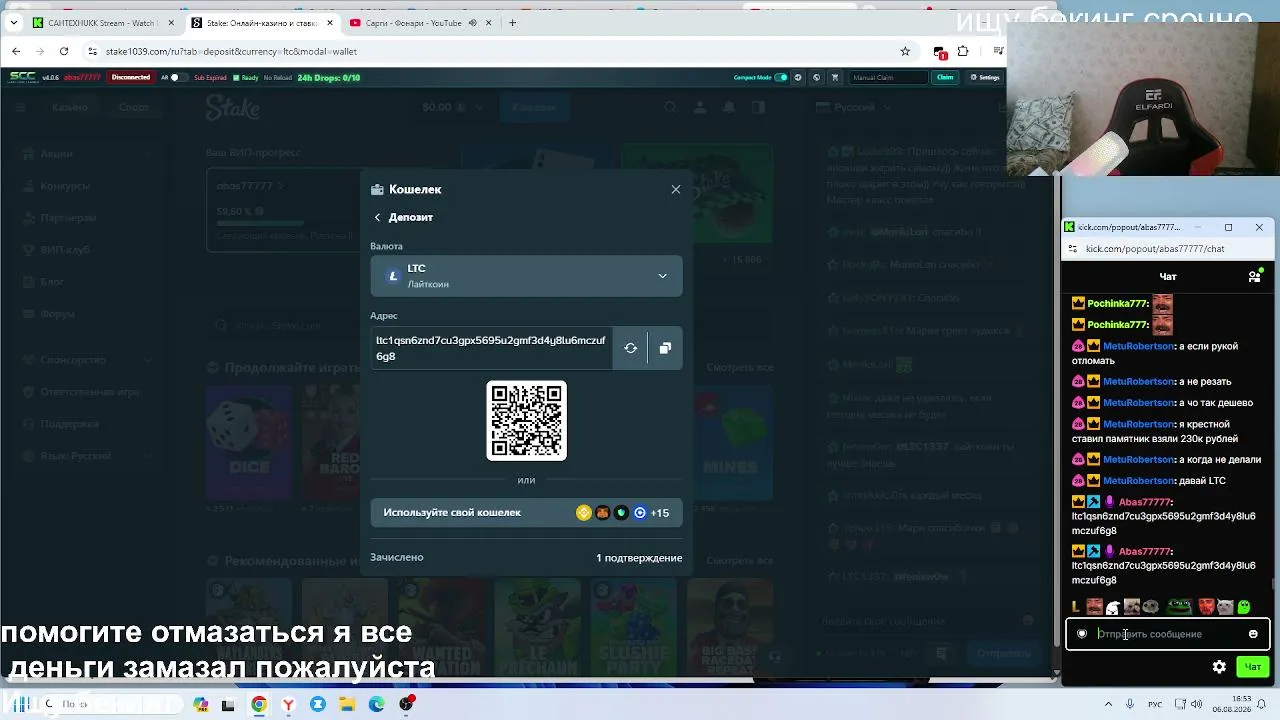Viewport: 1280px width, 720px height.
Task: Focus the Manual Claim input field
Action: [x=888, y=77]
